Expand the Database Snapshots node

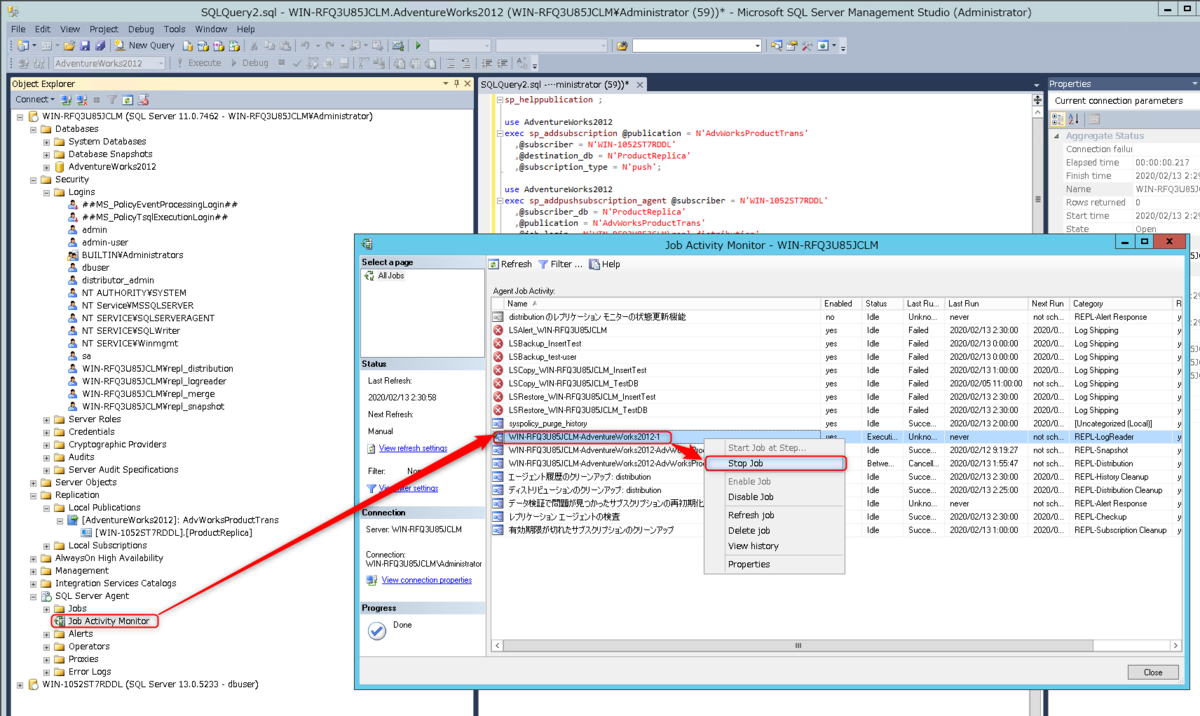46,154
